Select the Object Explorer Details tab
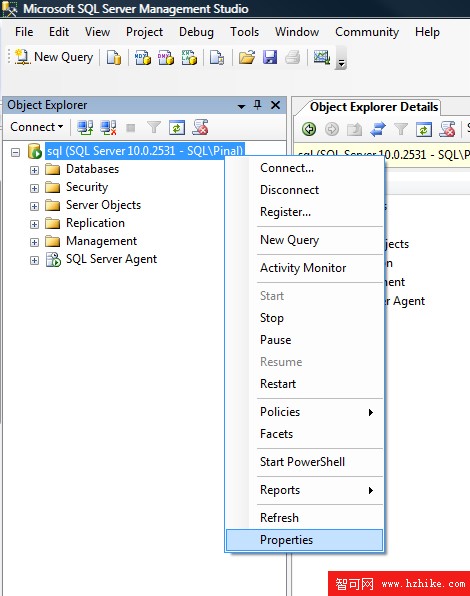 [374, 107]
